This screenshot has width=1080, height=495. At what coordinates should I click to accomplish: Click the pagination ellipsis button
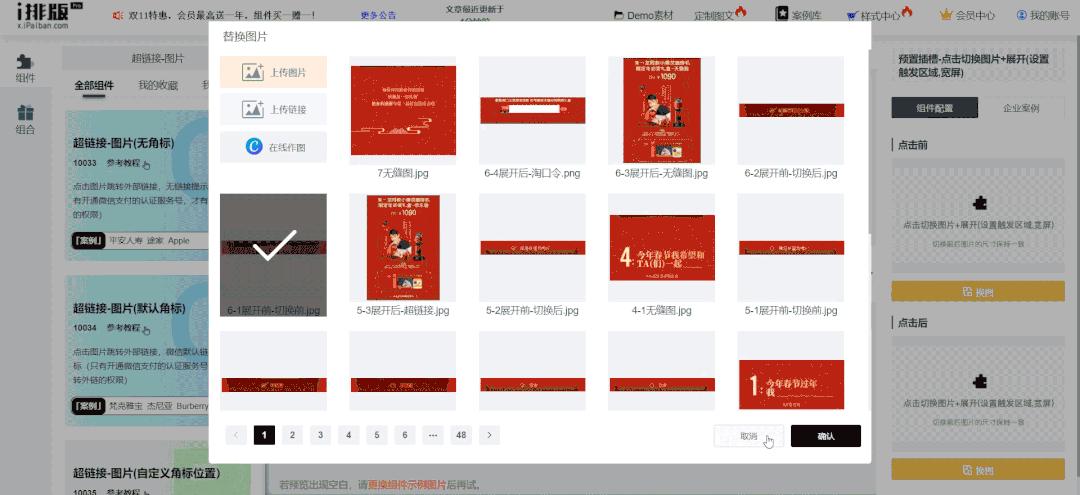433,435
